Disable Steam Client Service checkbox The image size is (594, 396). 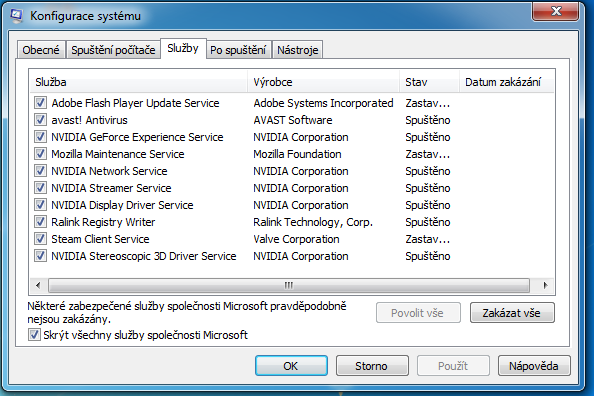click(40, 239)
